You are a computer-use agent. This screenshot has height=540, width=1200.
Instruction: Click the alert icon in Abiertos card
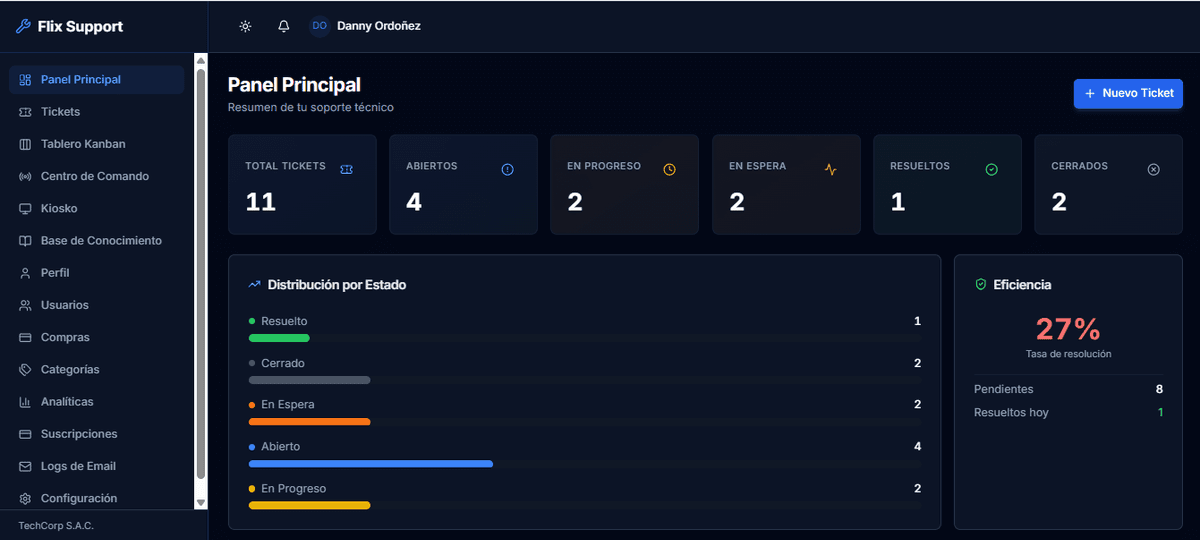(x=507, y=170)
